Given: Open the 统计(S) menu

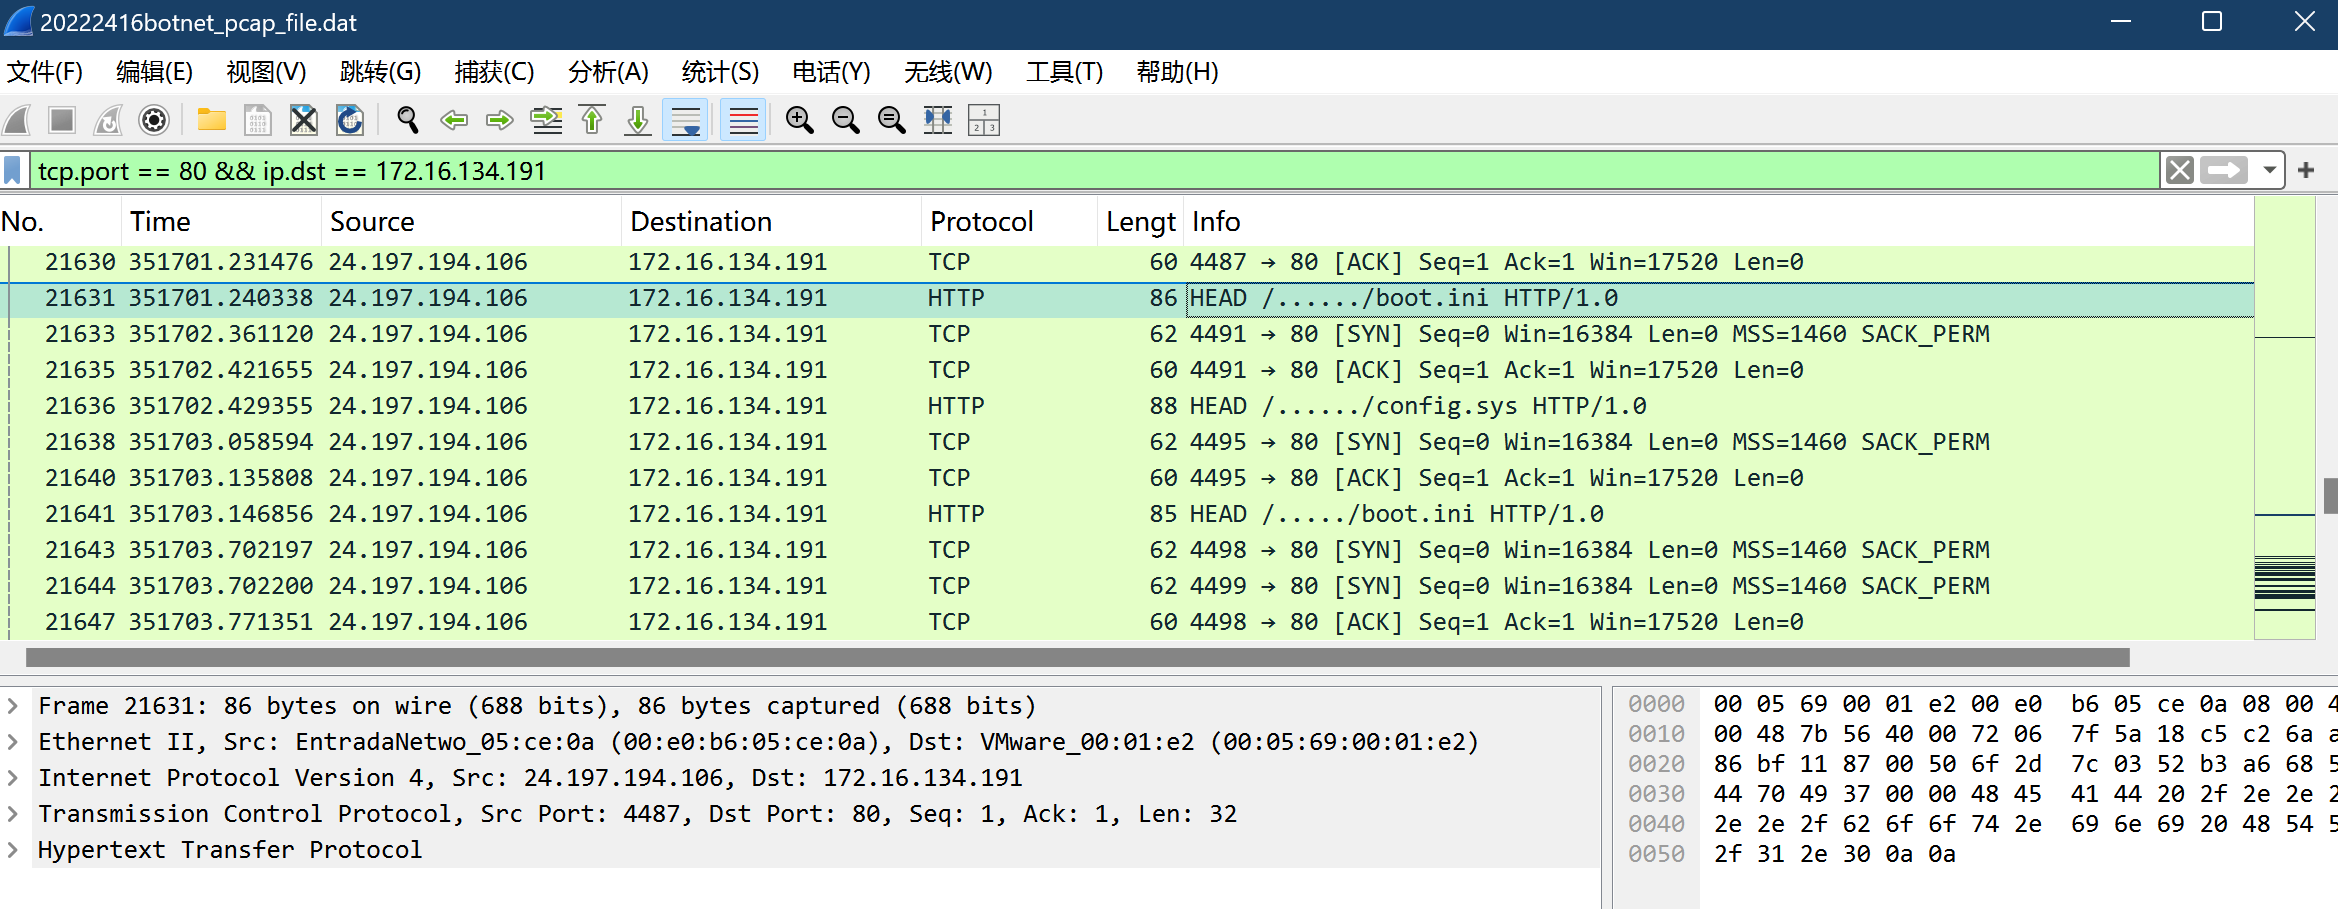Looking at the screenshot, I should [720, 72].
